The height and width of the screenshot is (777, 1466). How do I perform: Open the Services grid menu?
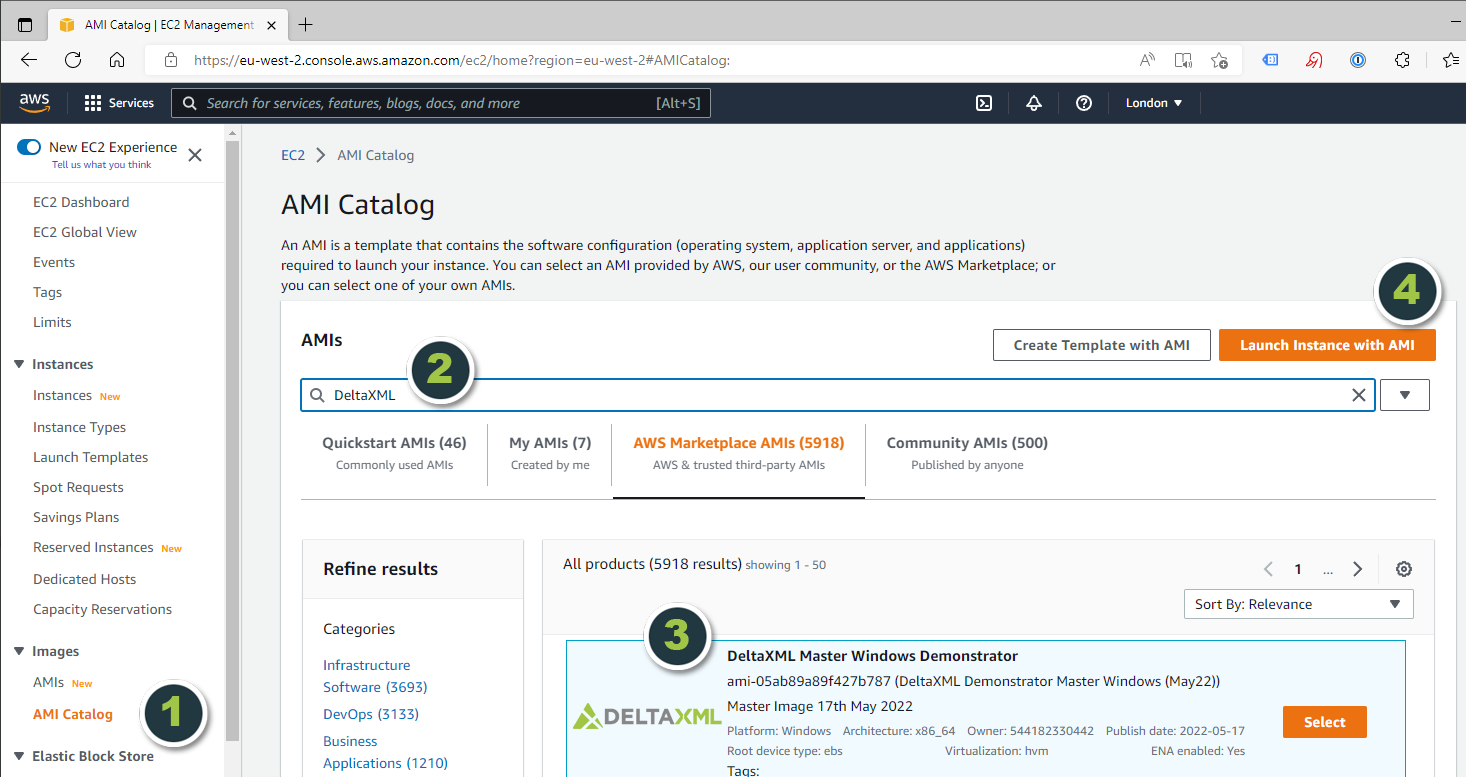click(x=119, y=103)
